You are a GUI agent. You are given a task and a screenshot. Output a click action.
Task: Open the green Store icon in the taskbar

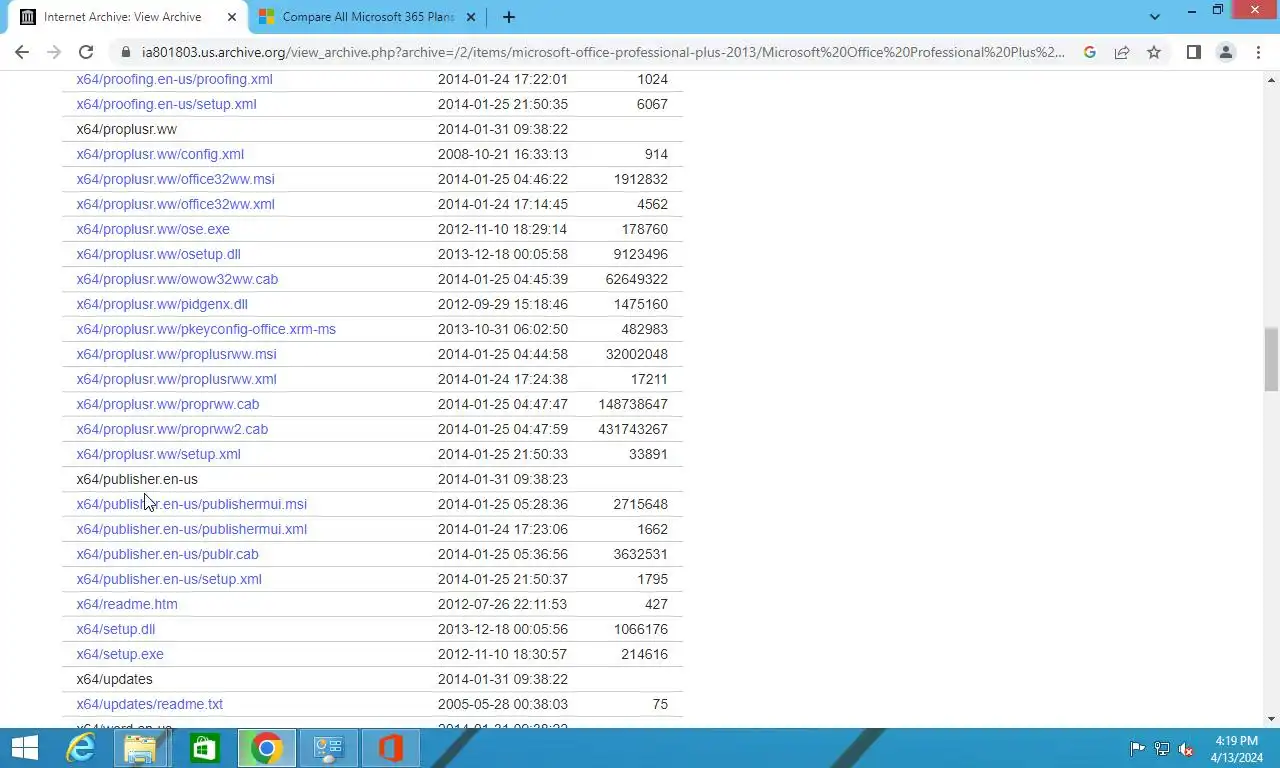[204, 748]
